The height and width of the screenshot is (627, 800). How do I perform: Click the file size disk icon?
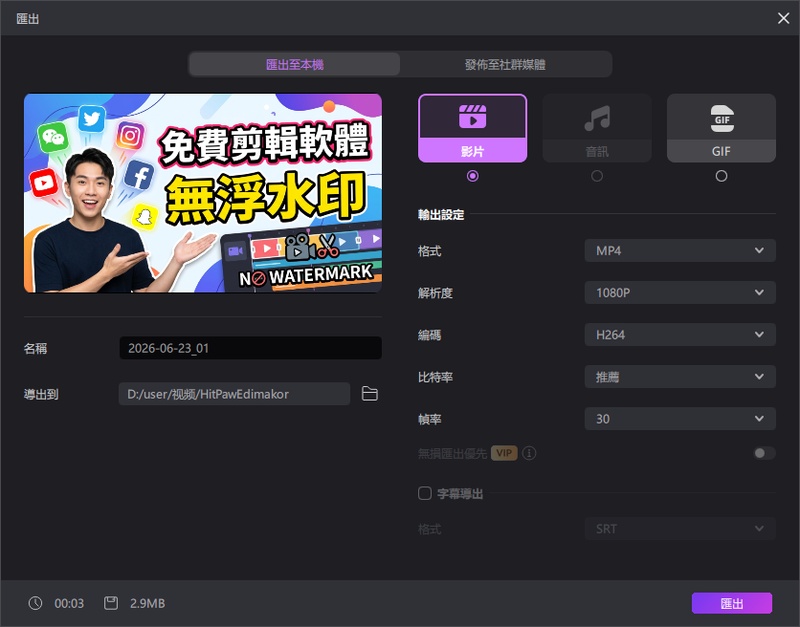[x=111, y=603]
